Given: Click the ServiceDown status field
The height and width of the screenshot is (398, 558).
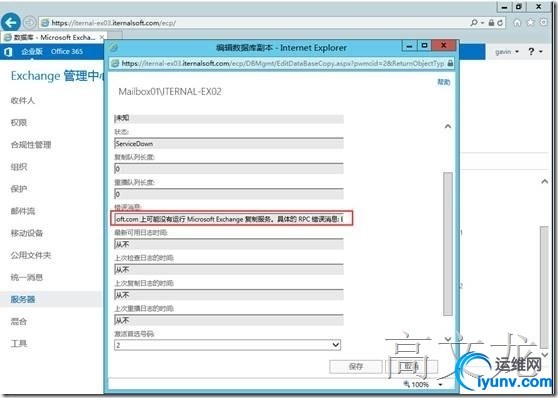Looking at the screenshot, I should (229, 143).
